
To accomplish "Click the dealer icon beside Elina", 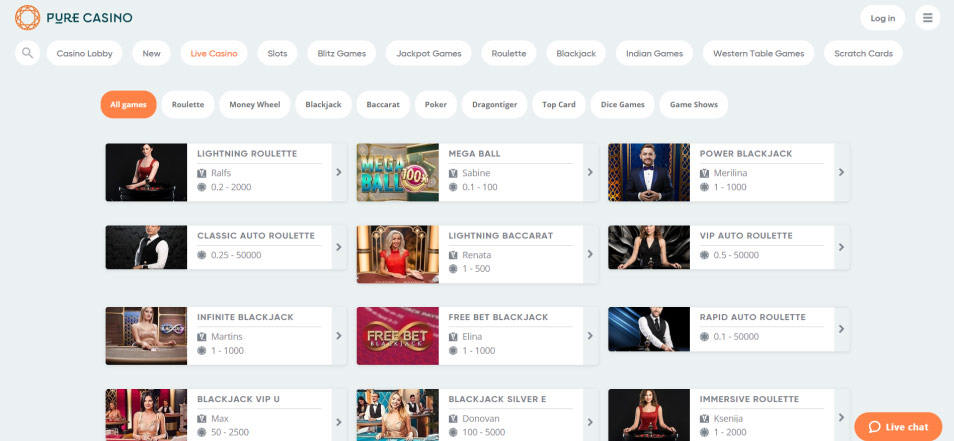I will [x=453, y=336].
